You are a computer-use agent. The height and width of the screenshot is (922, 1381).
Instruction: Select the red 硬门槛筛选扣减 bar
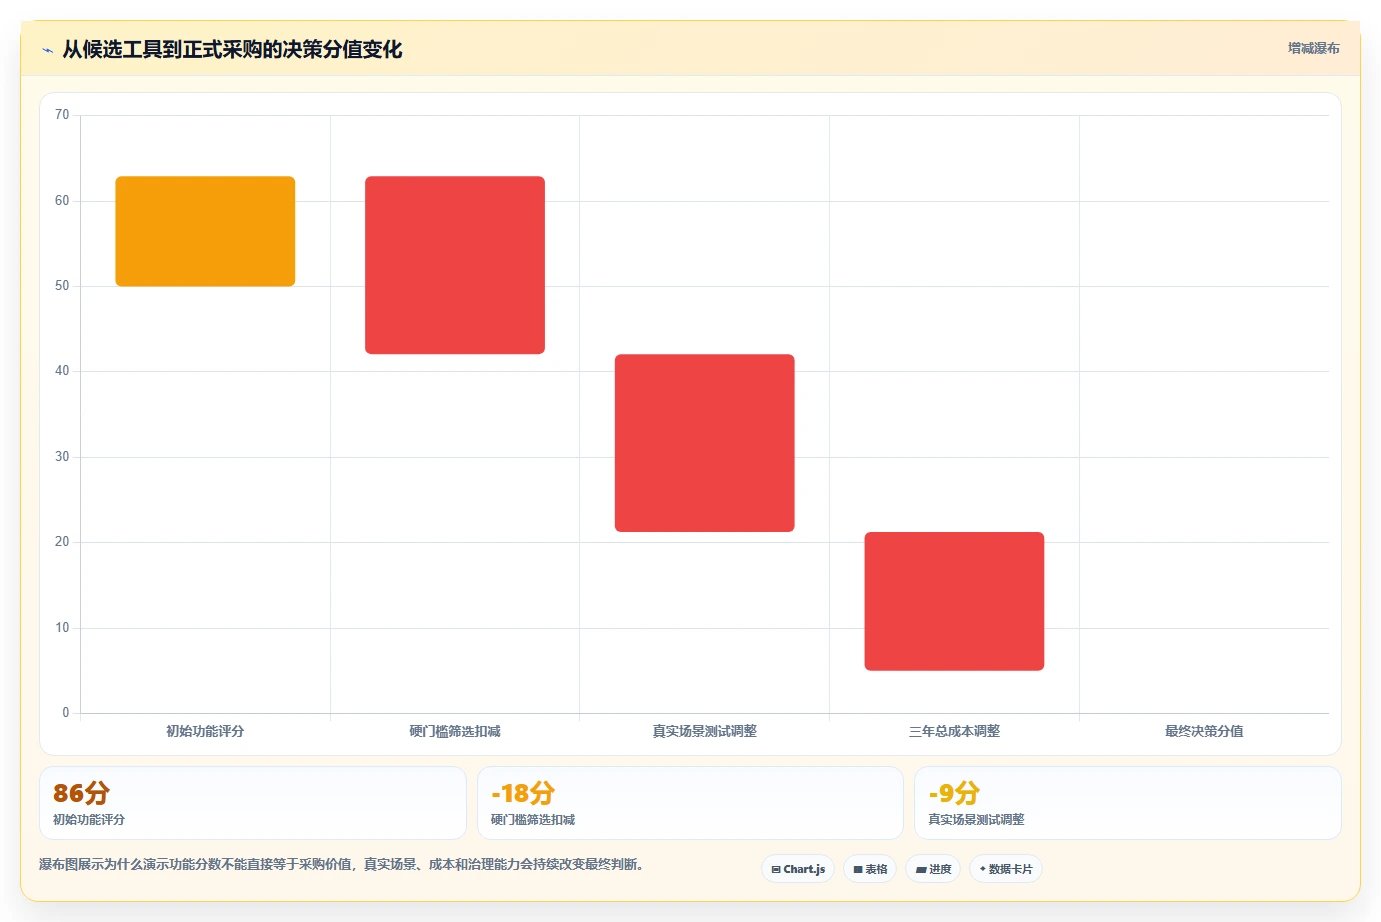click(455, 265)
